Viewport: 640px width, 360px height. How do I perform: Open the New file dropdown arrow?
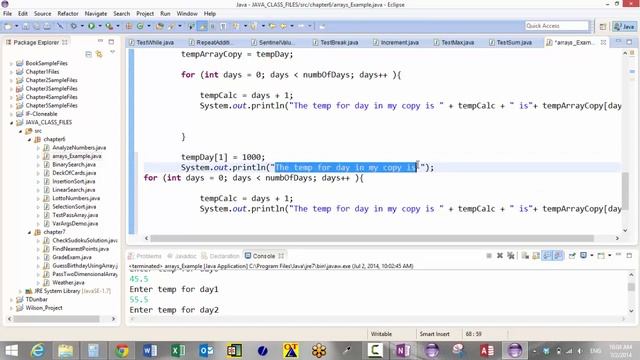coord(16,26)
